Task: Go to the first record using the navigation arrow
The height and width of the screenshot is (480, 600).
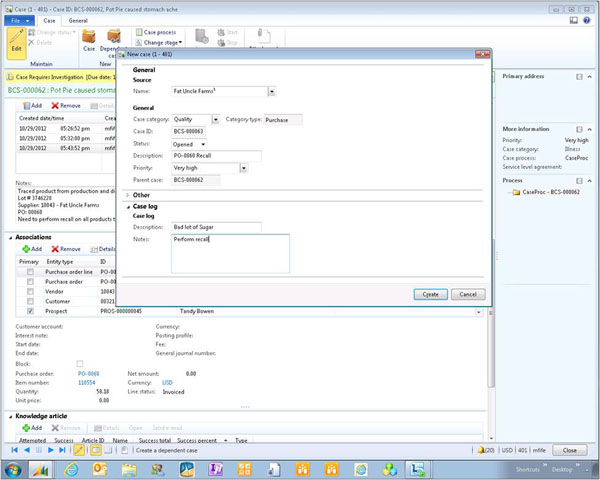Action: click(15, 451)
